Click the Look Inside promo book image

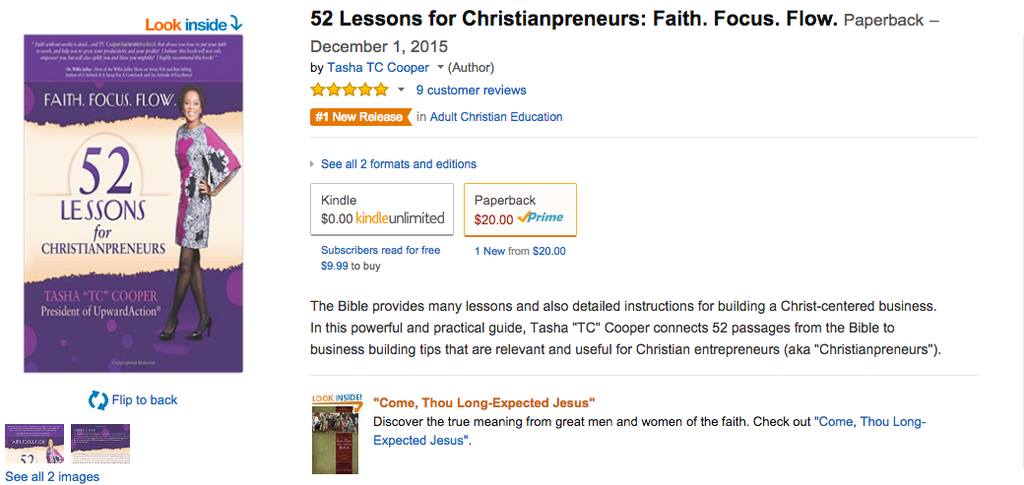pyautogui.click(x=335, y=433)
